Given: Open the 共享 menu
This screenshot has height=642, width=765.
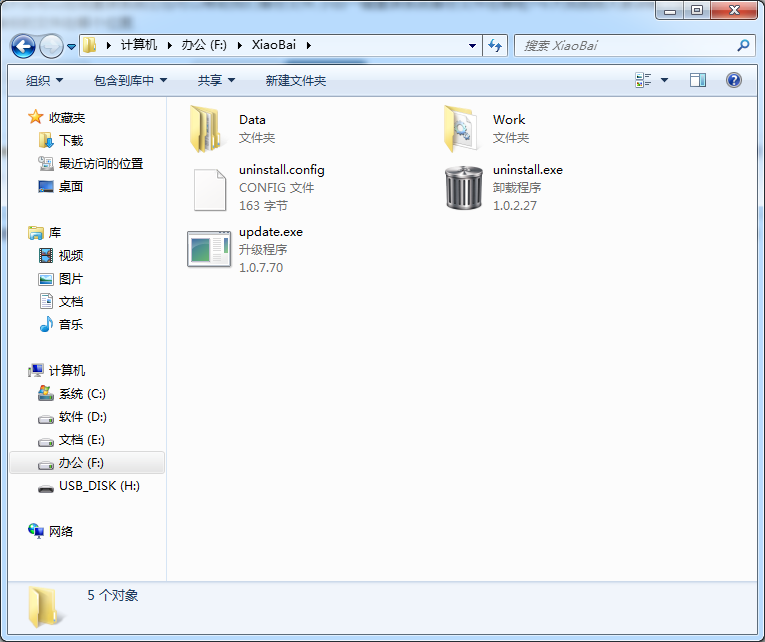Looking at the screenshot, I should pos(216,80).
